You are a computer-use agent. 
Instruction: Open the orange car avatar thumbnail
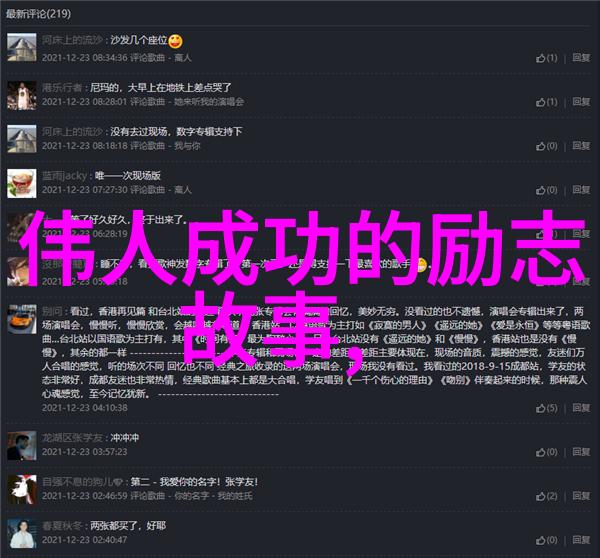point(22,319)
